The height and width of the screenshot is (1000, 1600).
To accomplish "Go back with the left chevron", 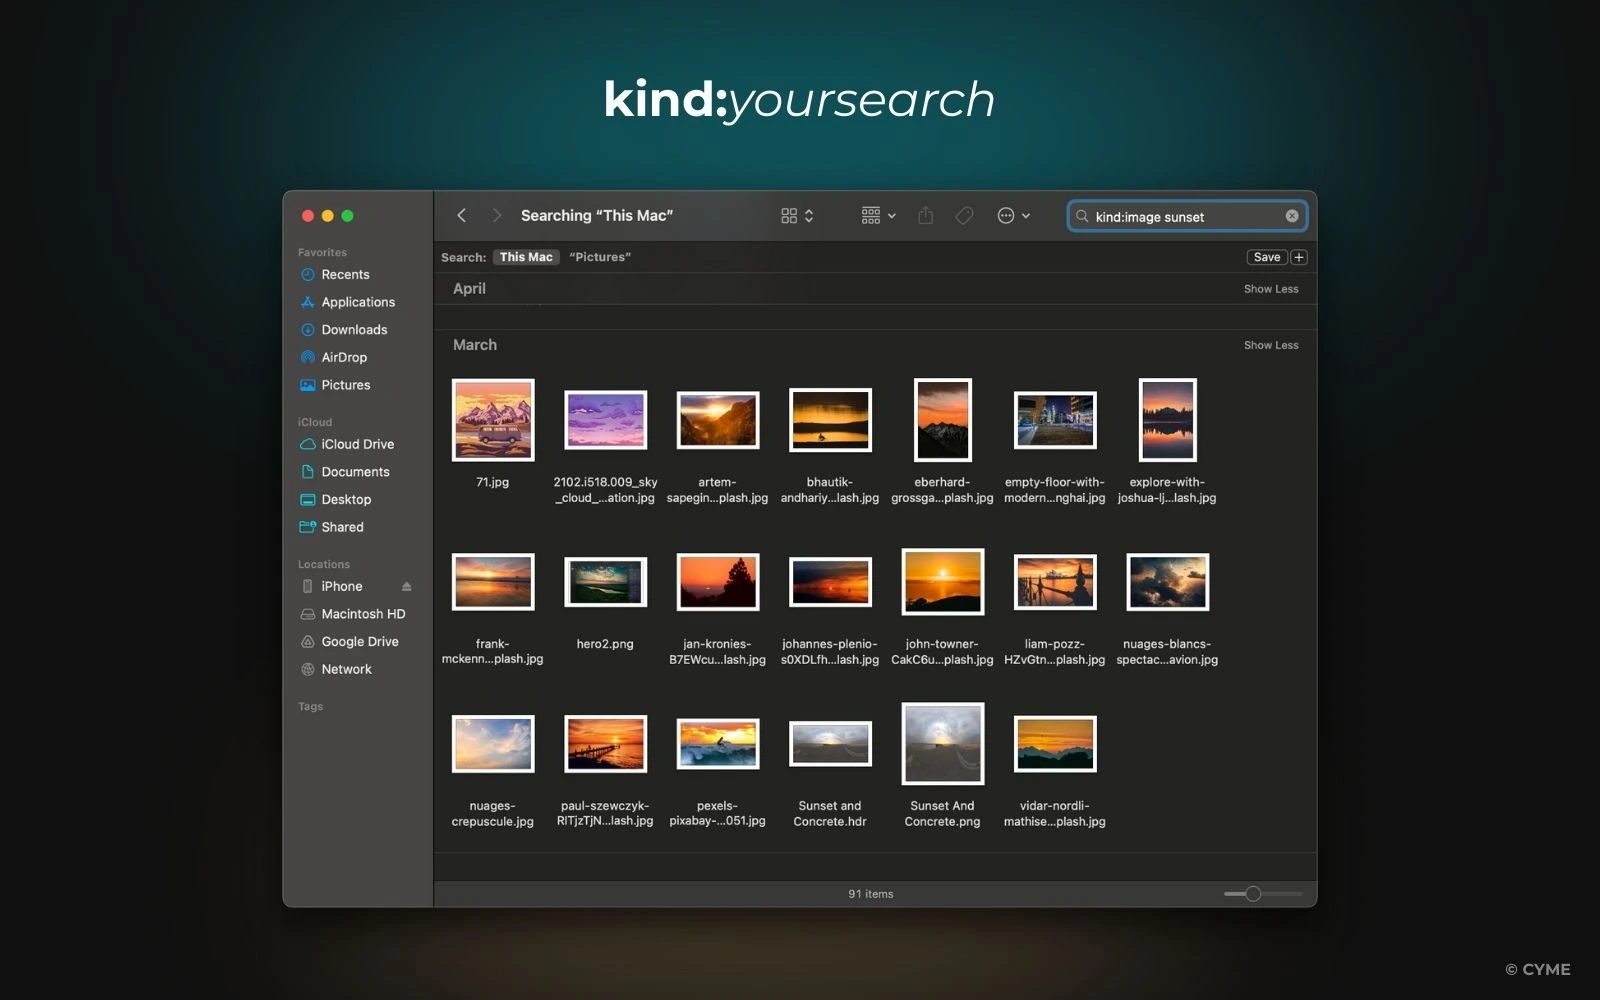I will (461, 215).
